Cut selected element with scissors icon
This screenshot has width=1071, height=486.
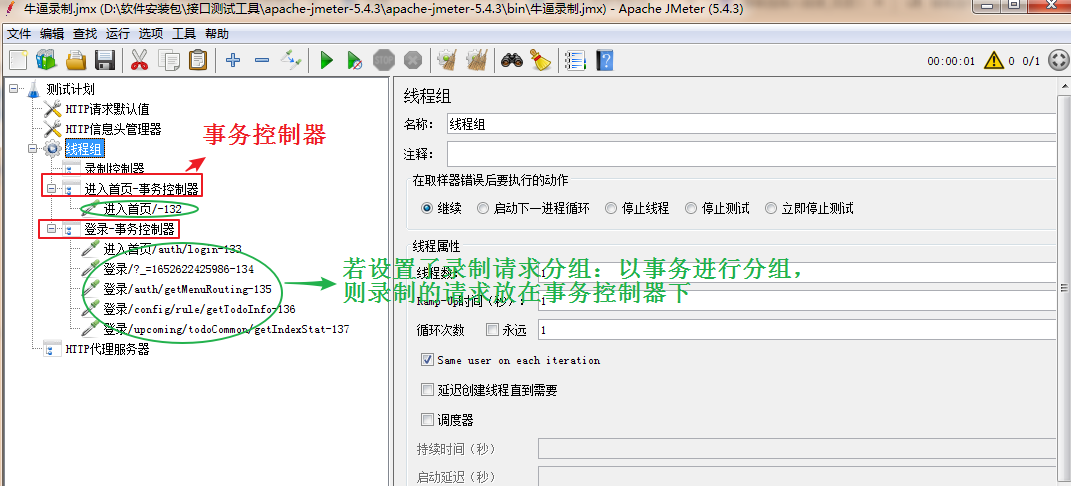139,60
